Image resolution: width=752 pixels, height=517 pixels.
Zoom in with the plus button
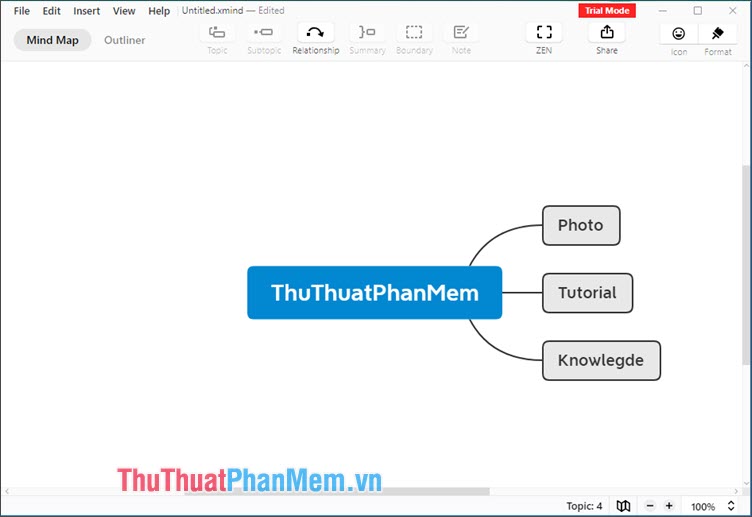(669, 506)
